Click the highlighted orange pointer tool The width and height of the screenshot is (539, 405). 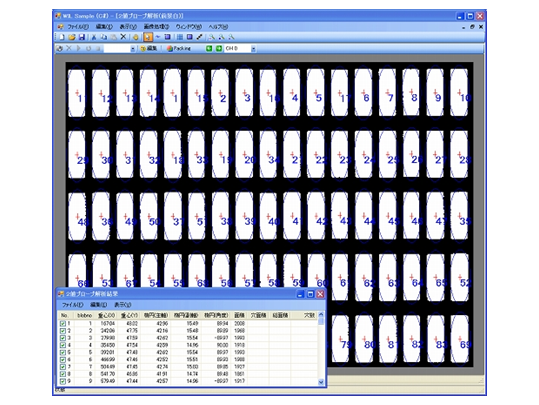148,37
